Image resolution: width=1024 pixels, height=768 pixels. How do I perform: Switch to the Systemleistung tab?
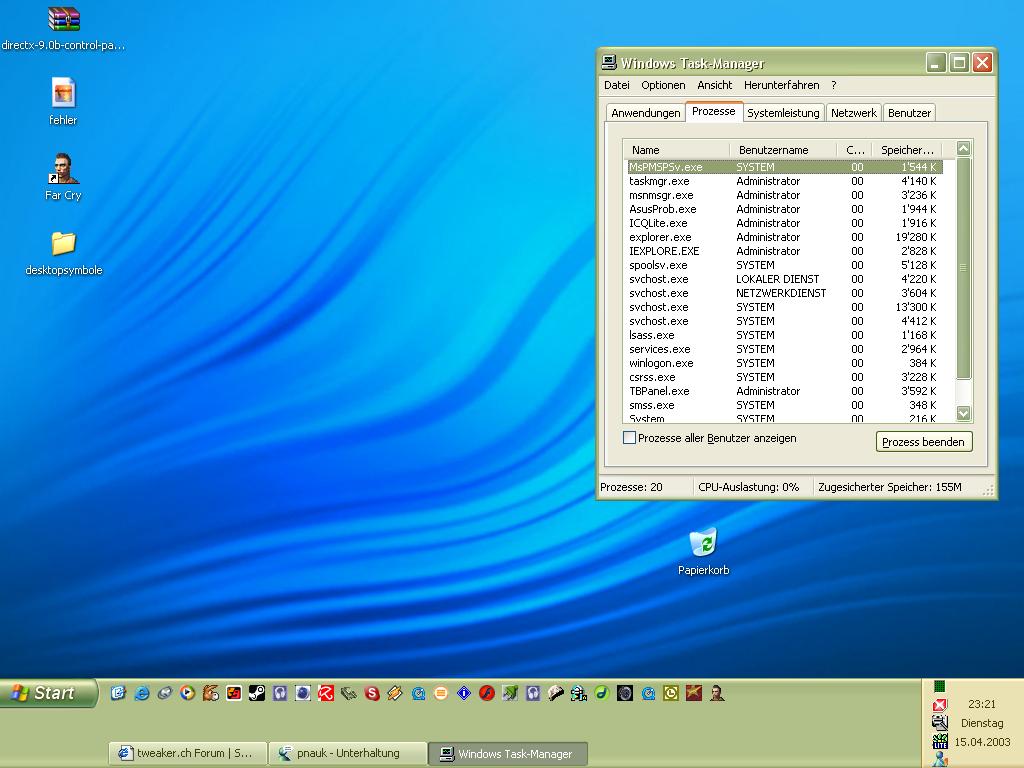coord(783,113)
